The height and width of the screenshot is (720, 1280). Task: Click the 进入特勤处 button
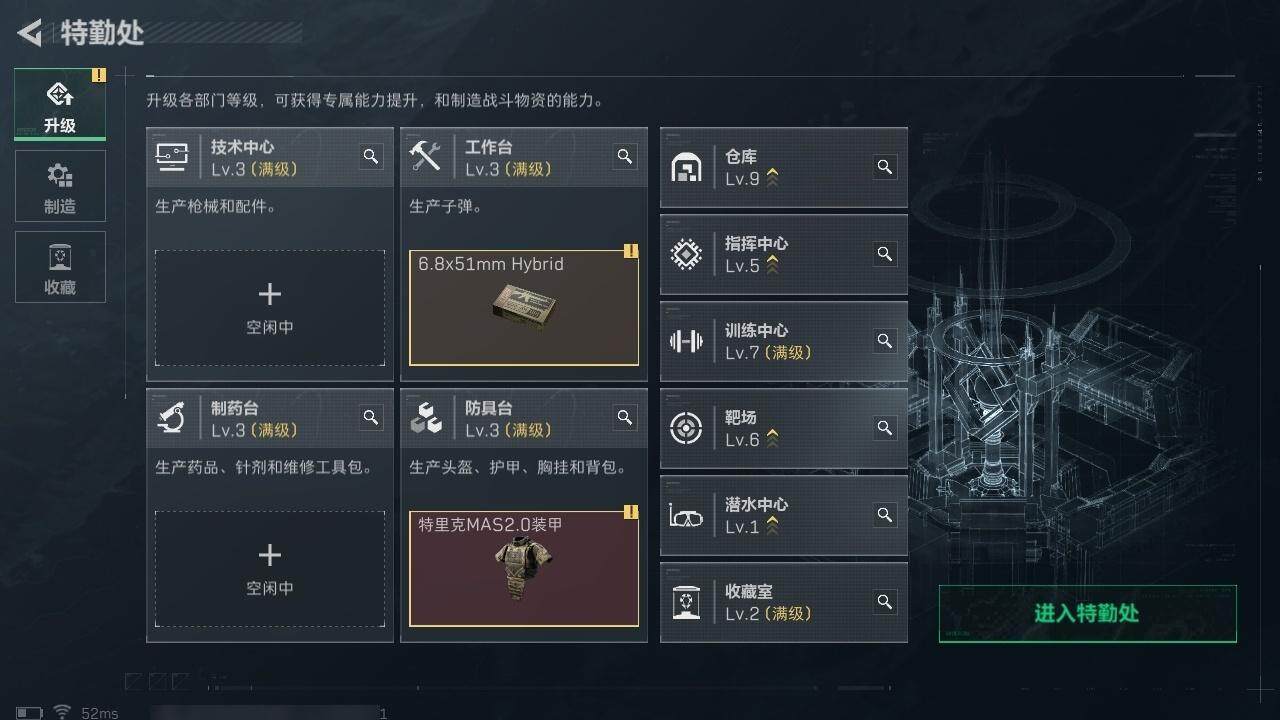pos(1087,613)
